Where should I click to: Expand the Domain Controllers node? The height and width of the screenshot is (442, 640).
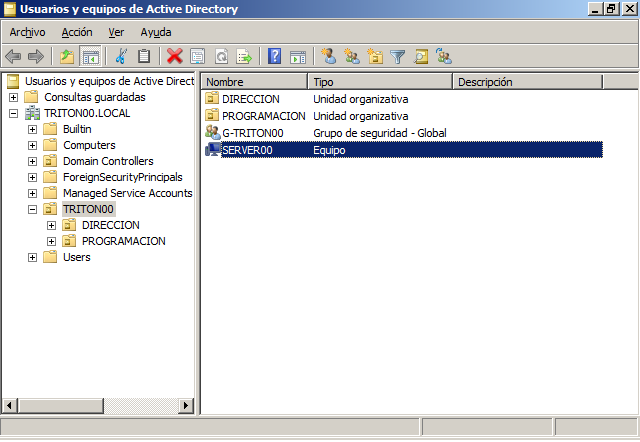(32, 161)
